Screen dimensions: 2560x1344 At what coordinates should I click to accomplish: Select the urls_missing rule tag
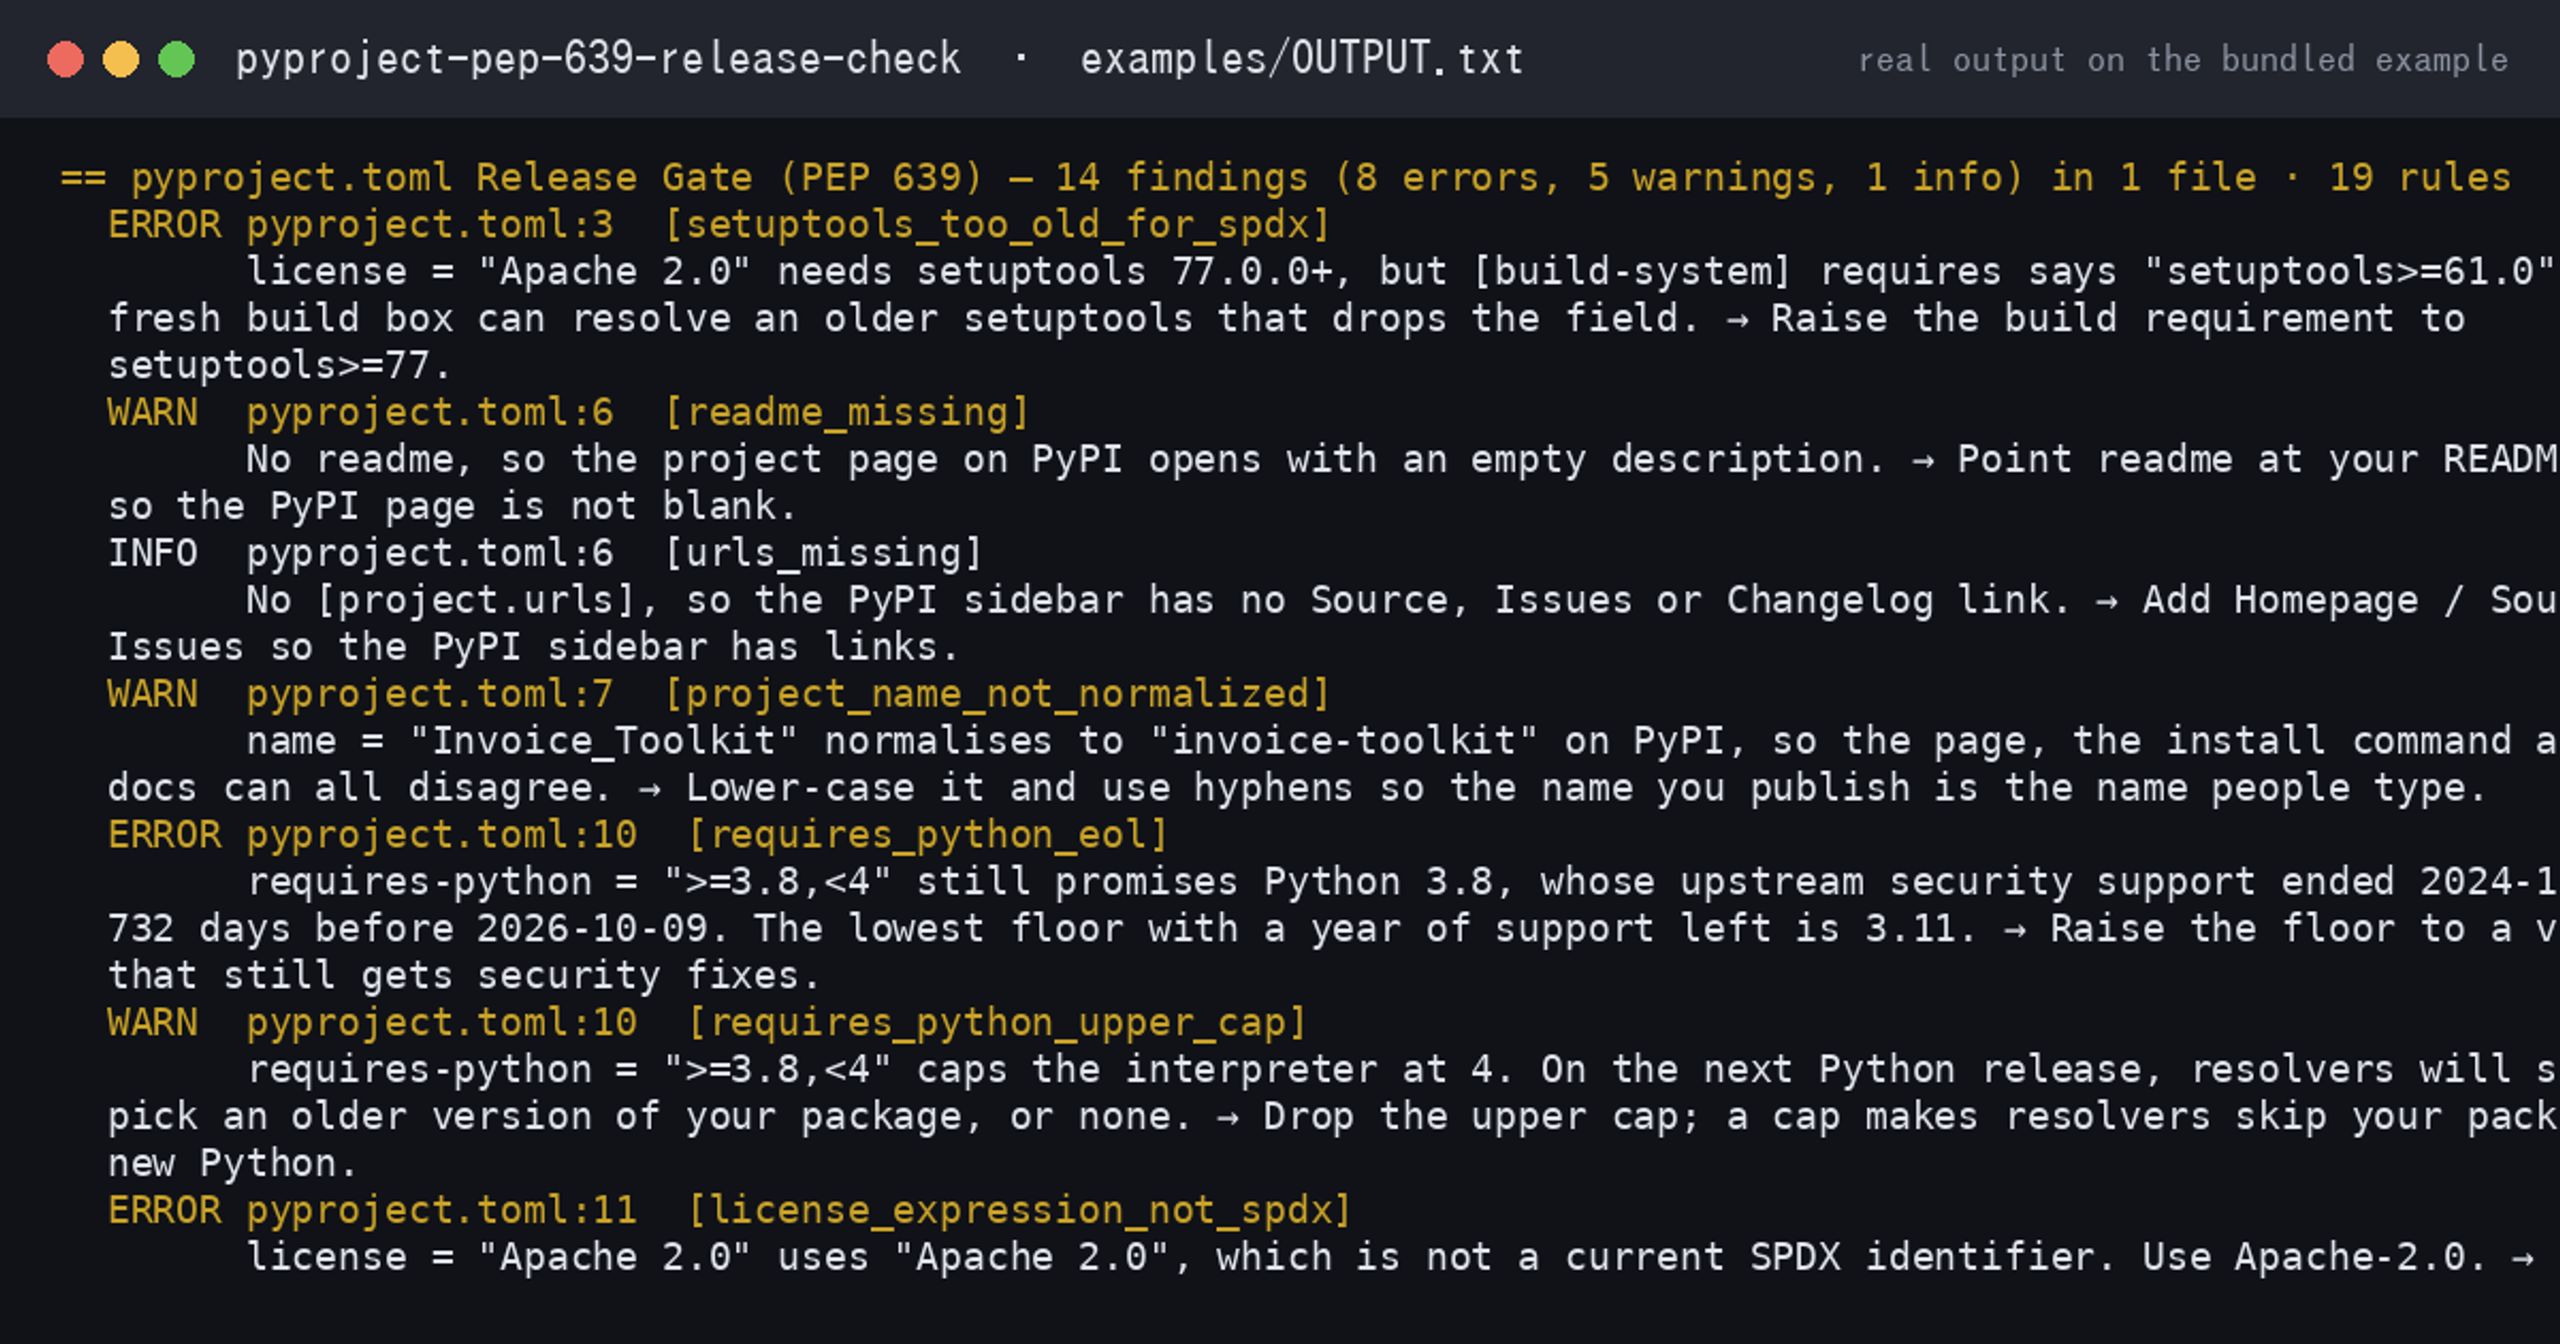(x=824, y=553)
